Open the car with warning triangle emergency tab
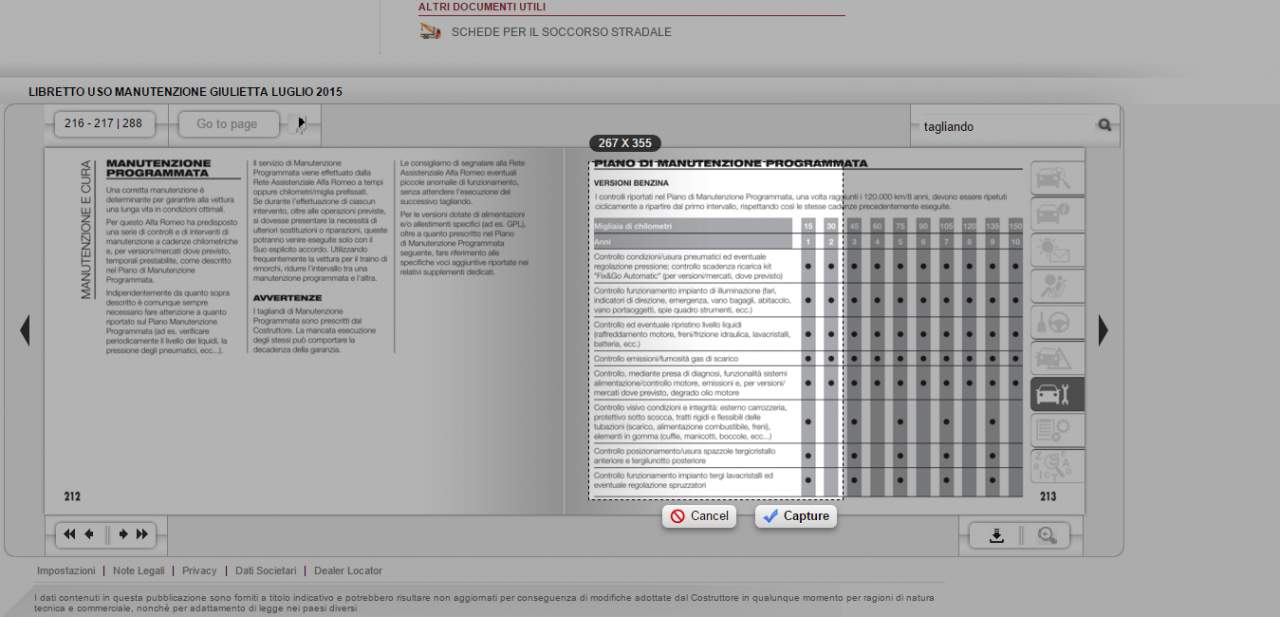This screenshot has width=1280, height=617. 1057,359
